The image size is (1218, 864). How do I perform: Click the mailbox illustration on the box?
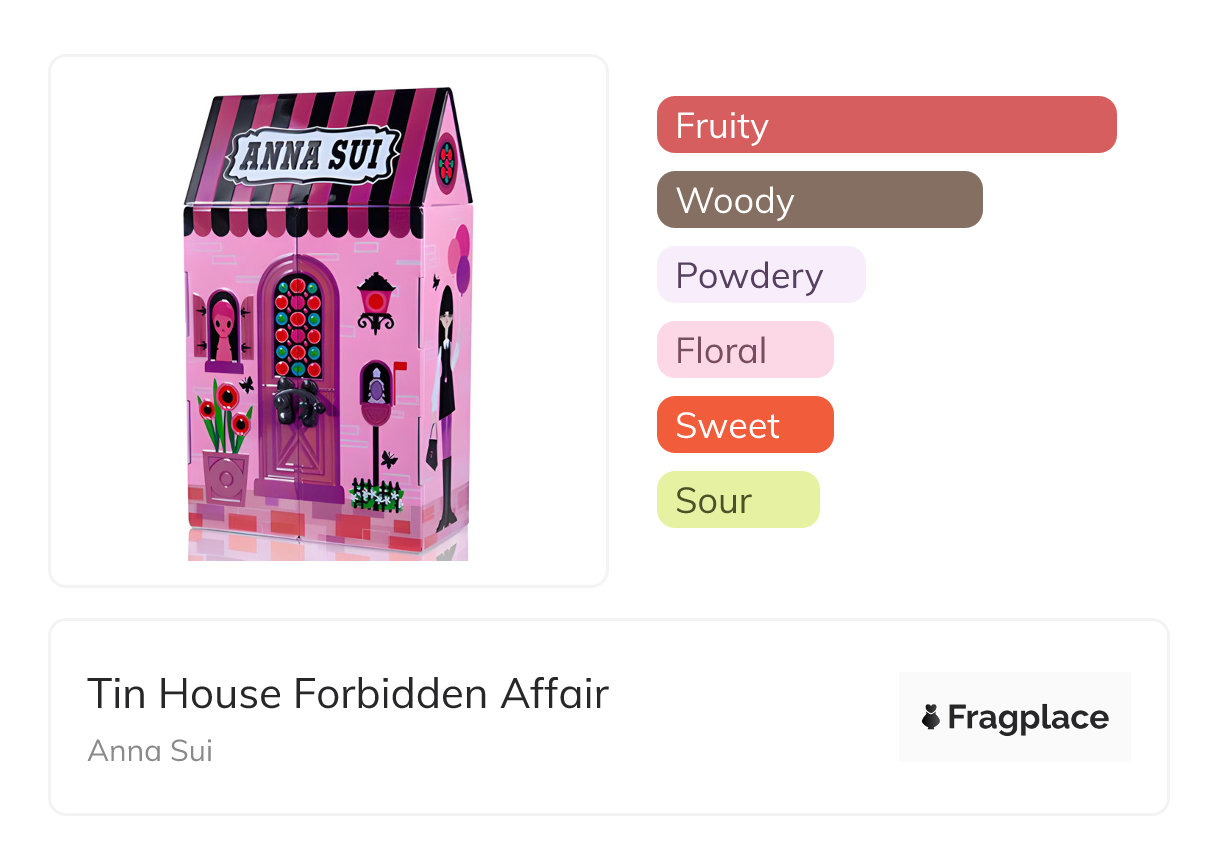tap(376, 386)
